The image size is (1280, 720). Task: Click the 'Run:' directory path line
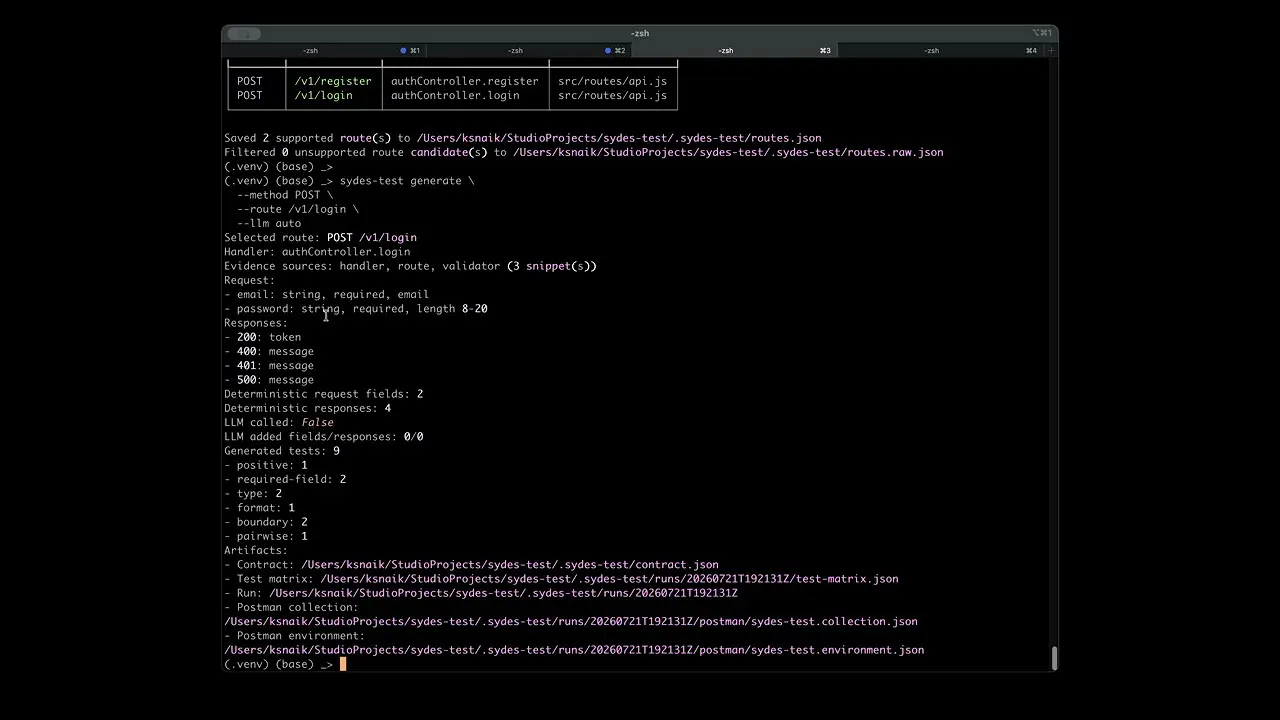[x=481, y=593]
